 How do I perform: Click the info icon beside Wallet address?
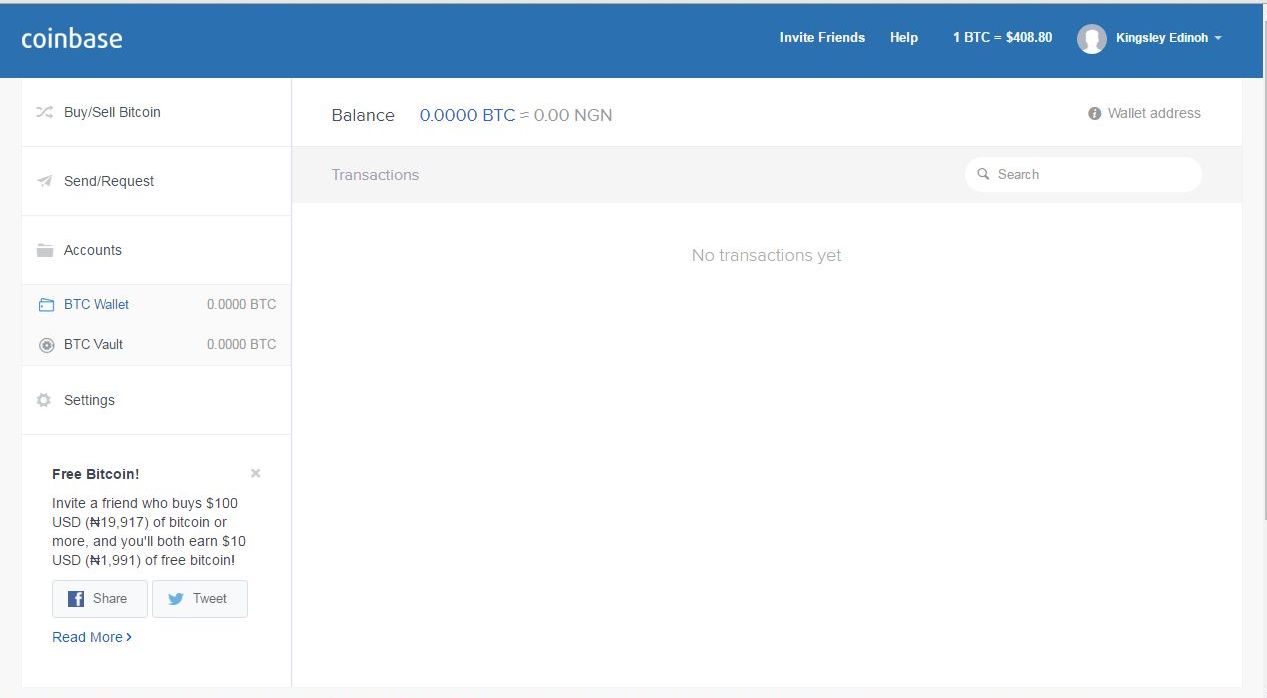tap(1094, 114)
